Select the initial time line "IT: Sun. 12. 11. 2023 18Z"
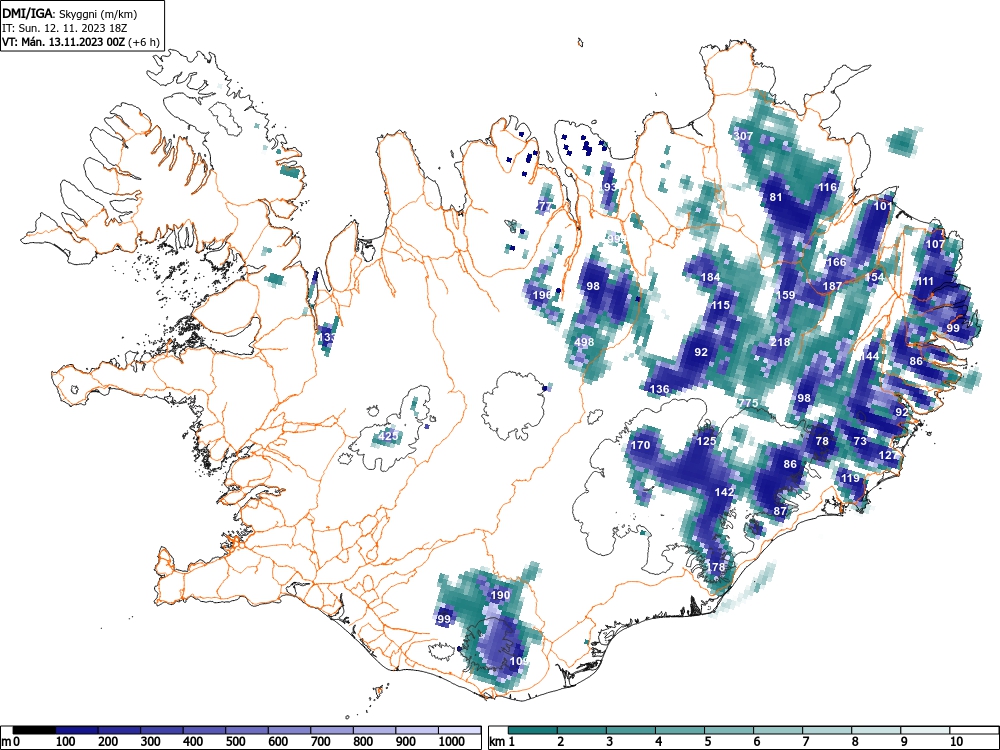1000x750 pixels. click(66, 28)
